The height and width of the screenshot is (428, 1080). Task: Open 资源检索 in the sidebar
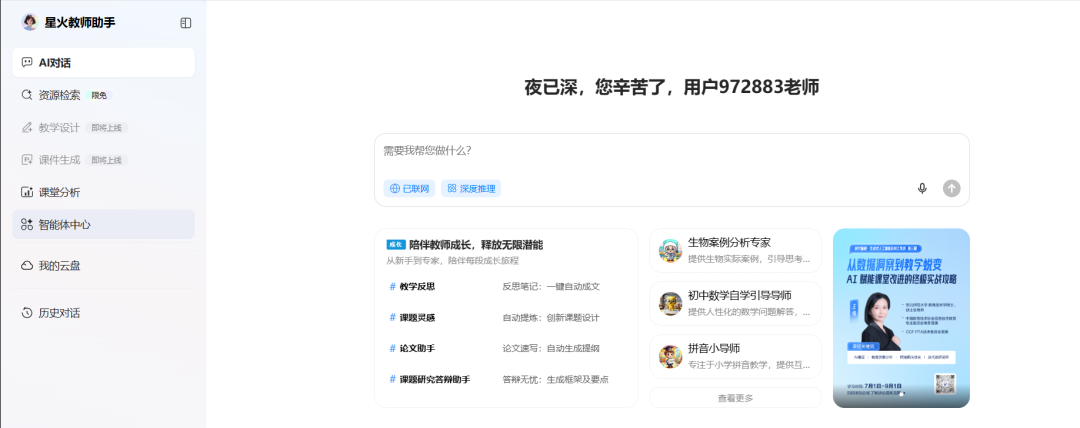(103, 95)
